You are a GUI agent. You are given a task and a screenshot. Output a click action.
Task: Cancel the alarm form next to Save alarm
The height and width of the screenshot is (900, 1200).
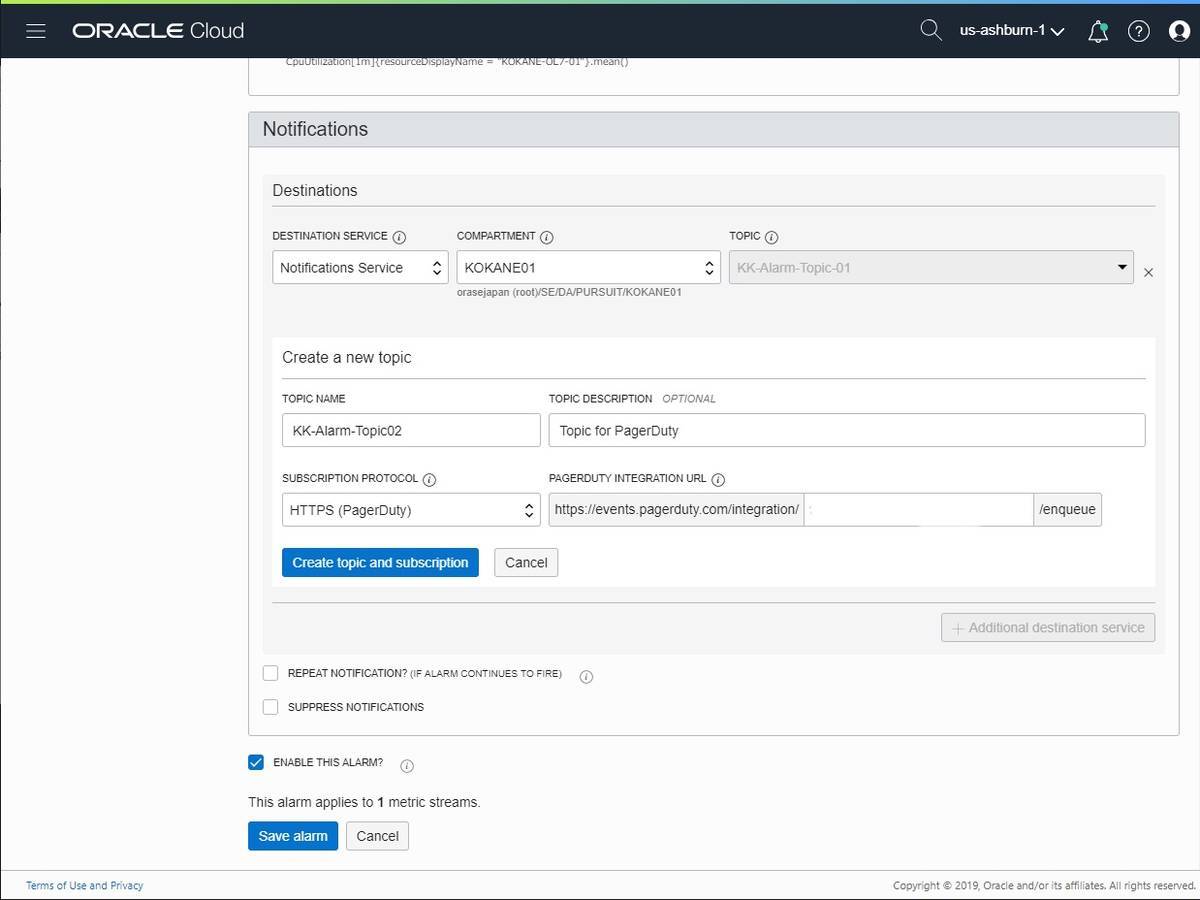coord(378,836)
